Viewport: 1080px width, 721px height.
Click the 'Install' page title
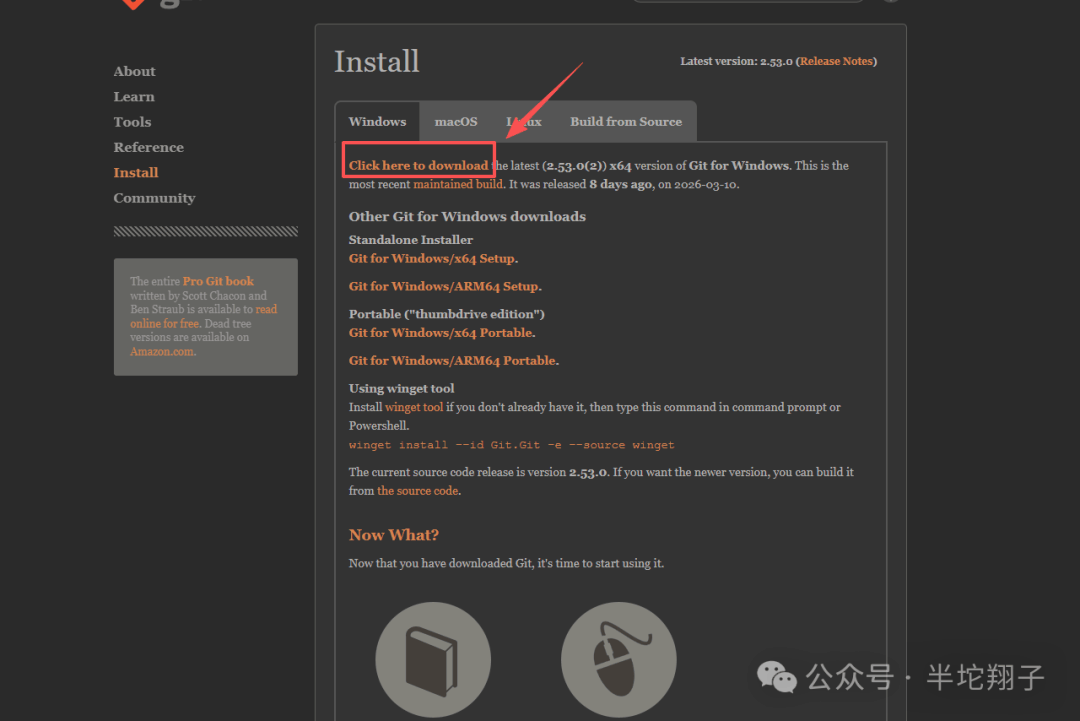377,61
